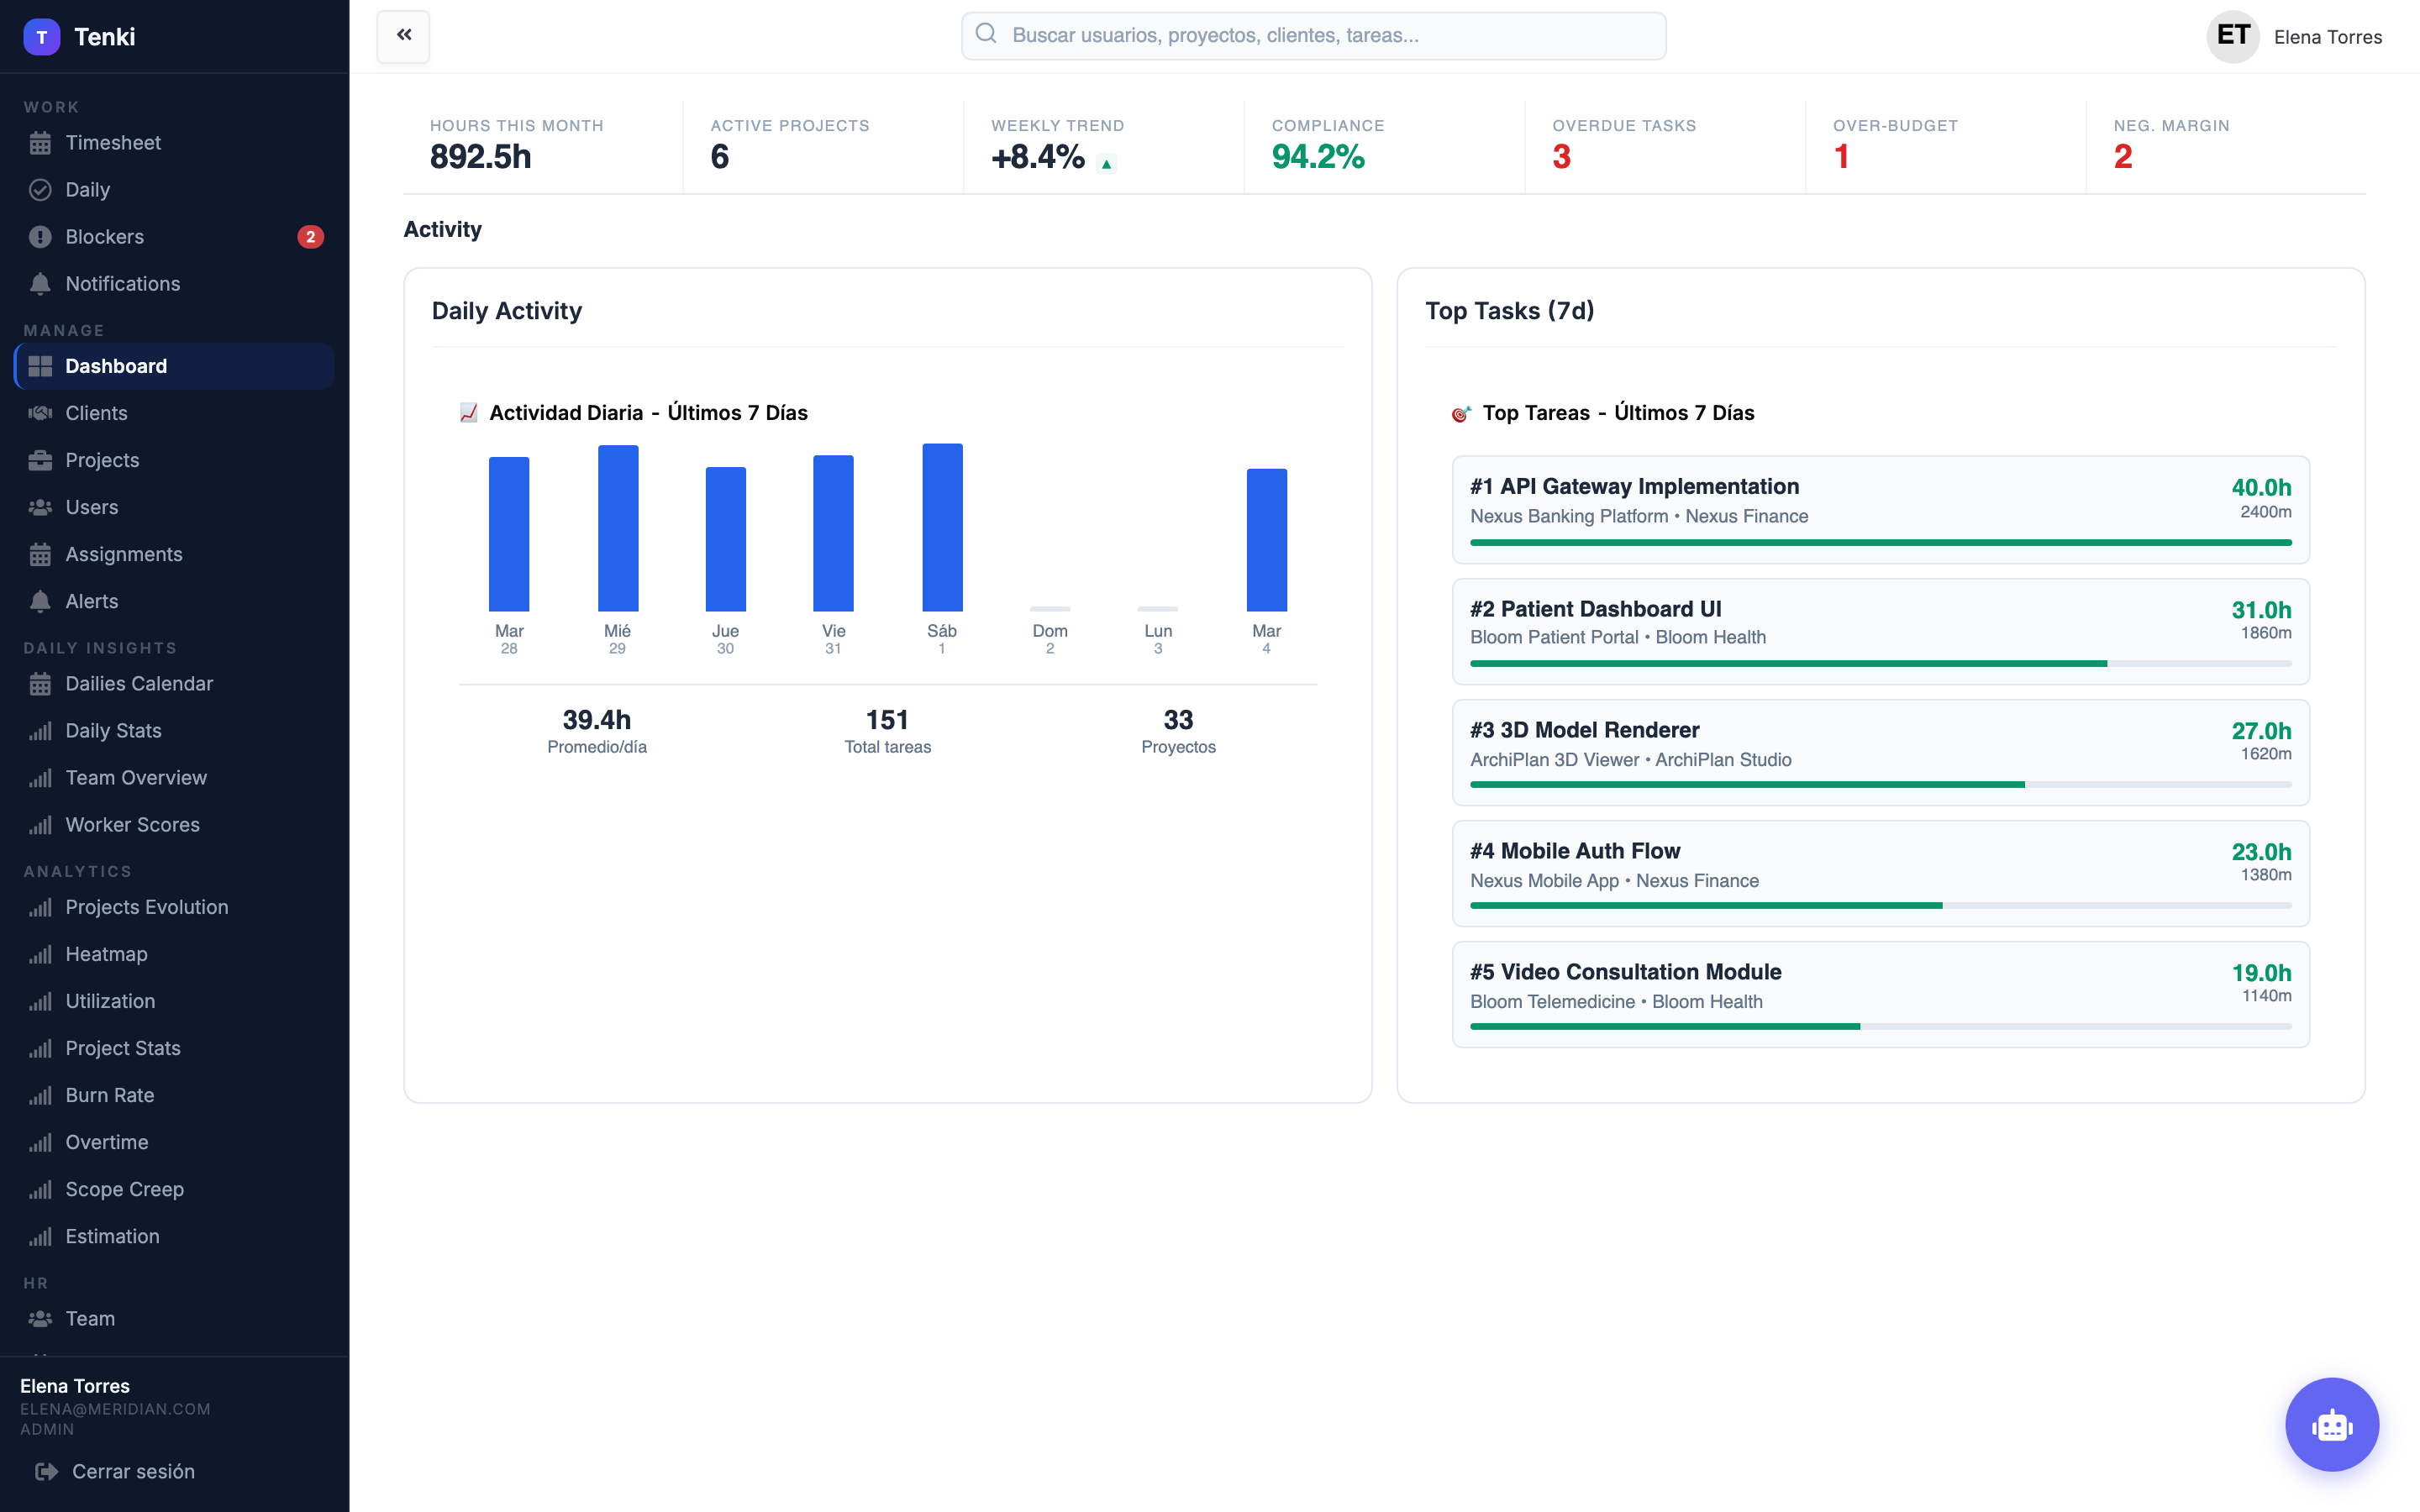Click the Assignments calendar icon

(40, 554)
